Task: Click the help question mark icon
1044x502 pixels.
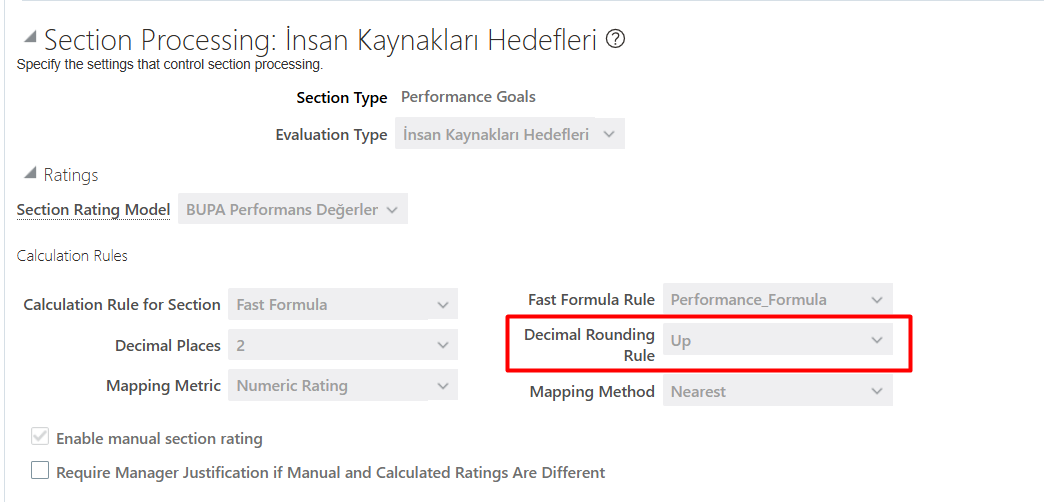Action: click(615, 39)
